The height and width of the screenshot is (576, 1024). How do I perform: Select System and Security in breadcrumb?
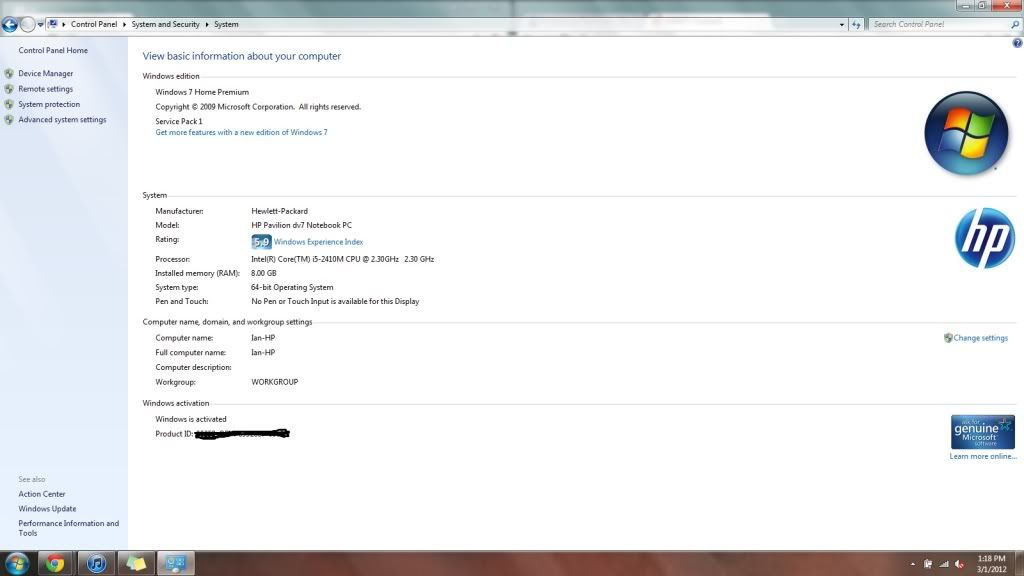tap(165, 24)
